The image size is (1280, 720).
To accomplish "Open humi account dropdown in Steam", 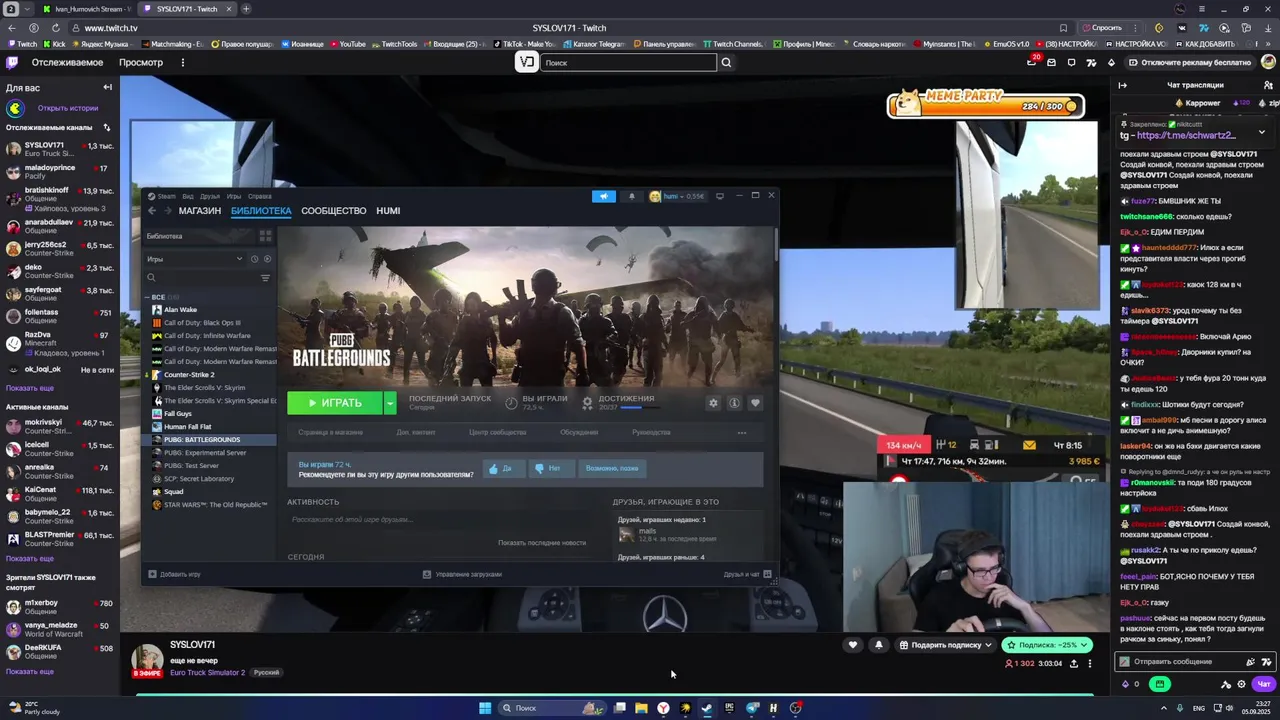I will 678,196.
